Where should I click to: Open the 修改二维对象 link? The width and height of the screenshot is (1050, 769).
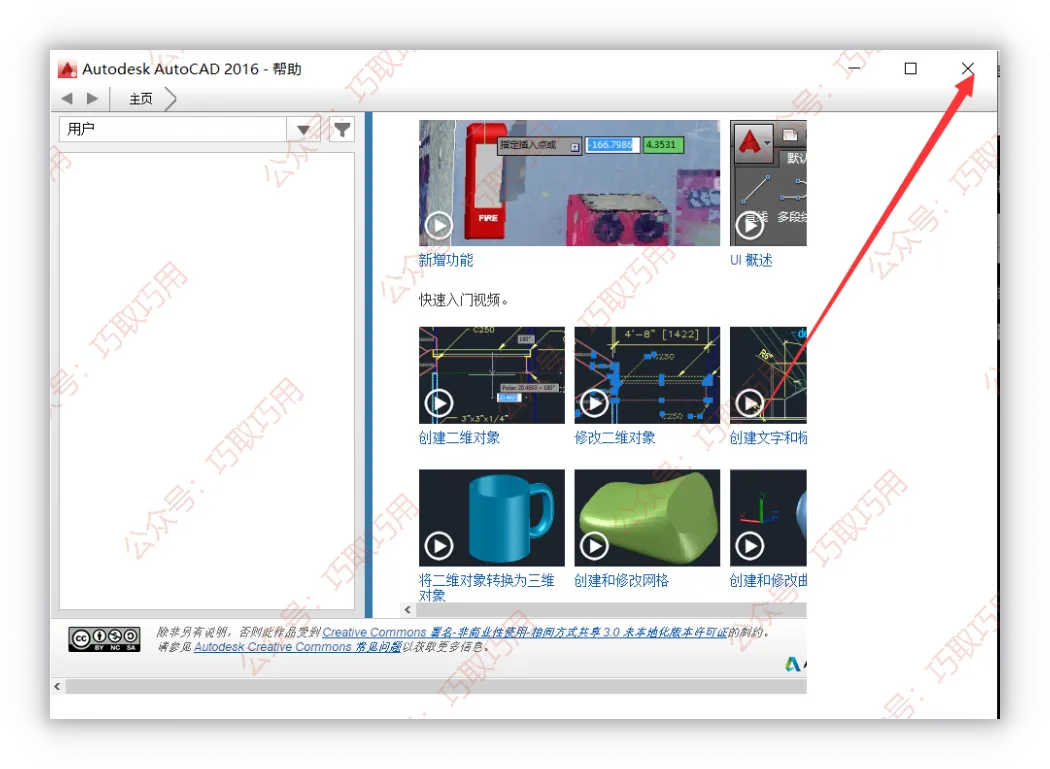(615, 437)
